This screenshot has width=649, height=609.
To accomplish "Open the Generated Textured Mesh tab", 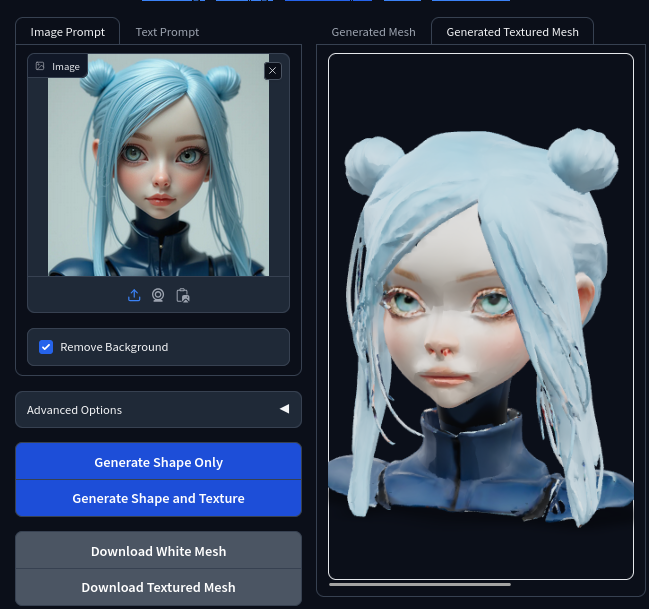I will (512, 32).
